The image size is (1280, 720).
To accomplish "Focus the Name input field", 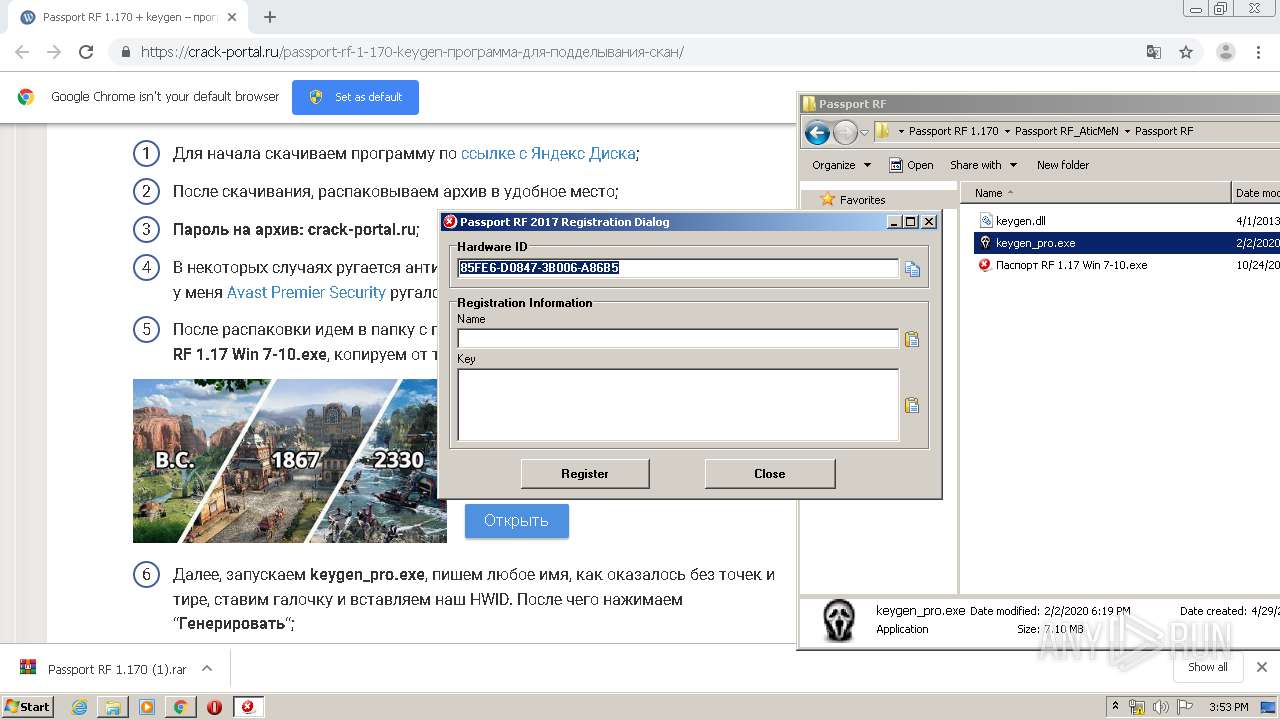I will click(x=678, y=338).
